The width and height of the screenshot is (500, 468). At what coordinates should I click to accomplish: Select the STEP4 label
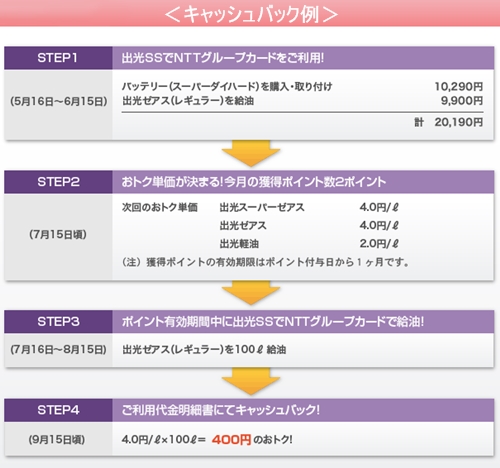(x=58, y=410)
